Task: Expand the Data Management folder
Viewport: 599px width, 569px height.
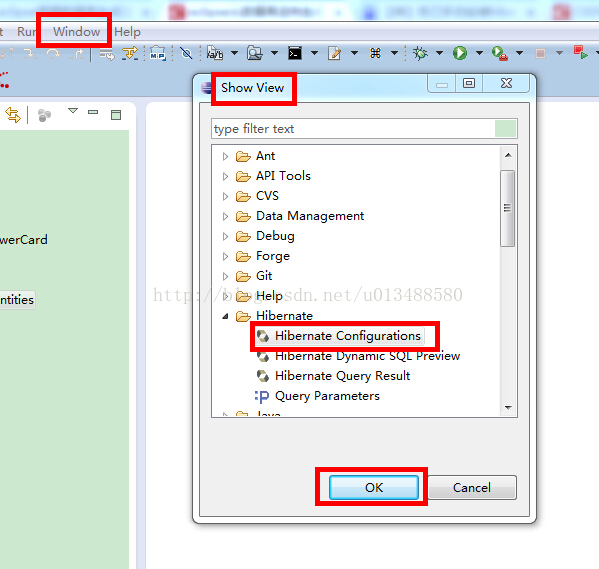Action: click(x=225, y=216)
